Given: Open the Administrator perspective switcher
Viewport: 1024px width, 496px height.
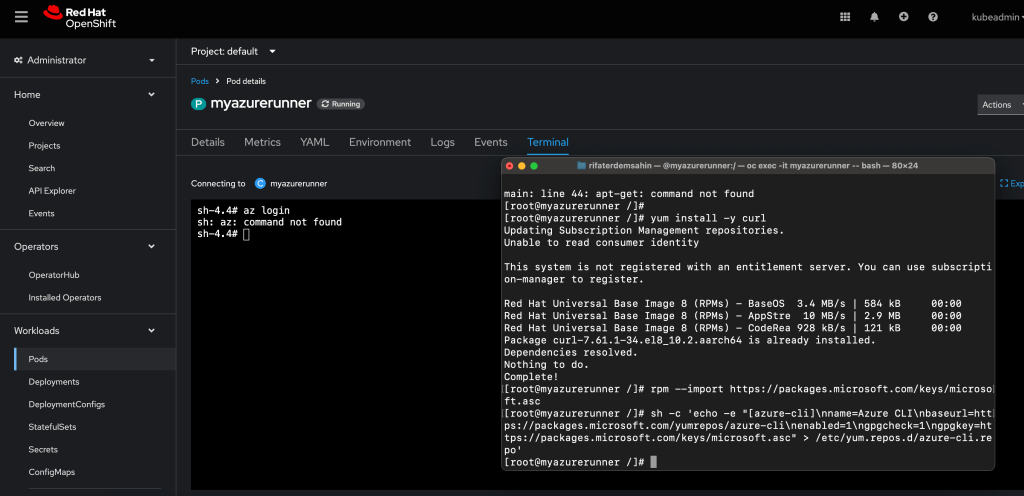Looking at the screenshot, I should (85, 60).
